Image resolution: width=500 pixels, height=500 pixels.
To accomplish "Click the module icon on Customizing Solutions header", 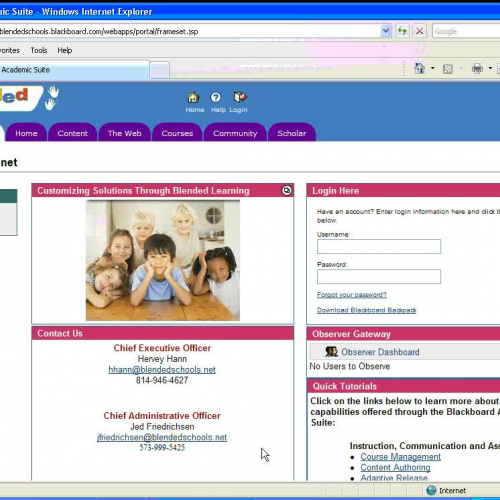I will point(287,190).
